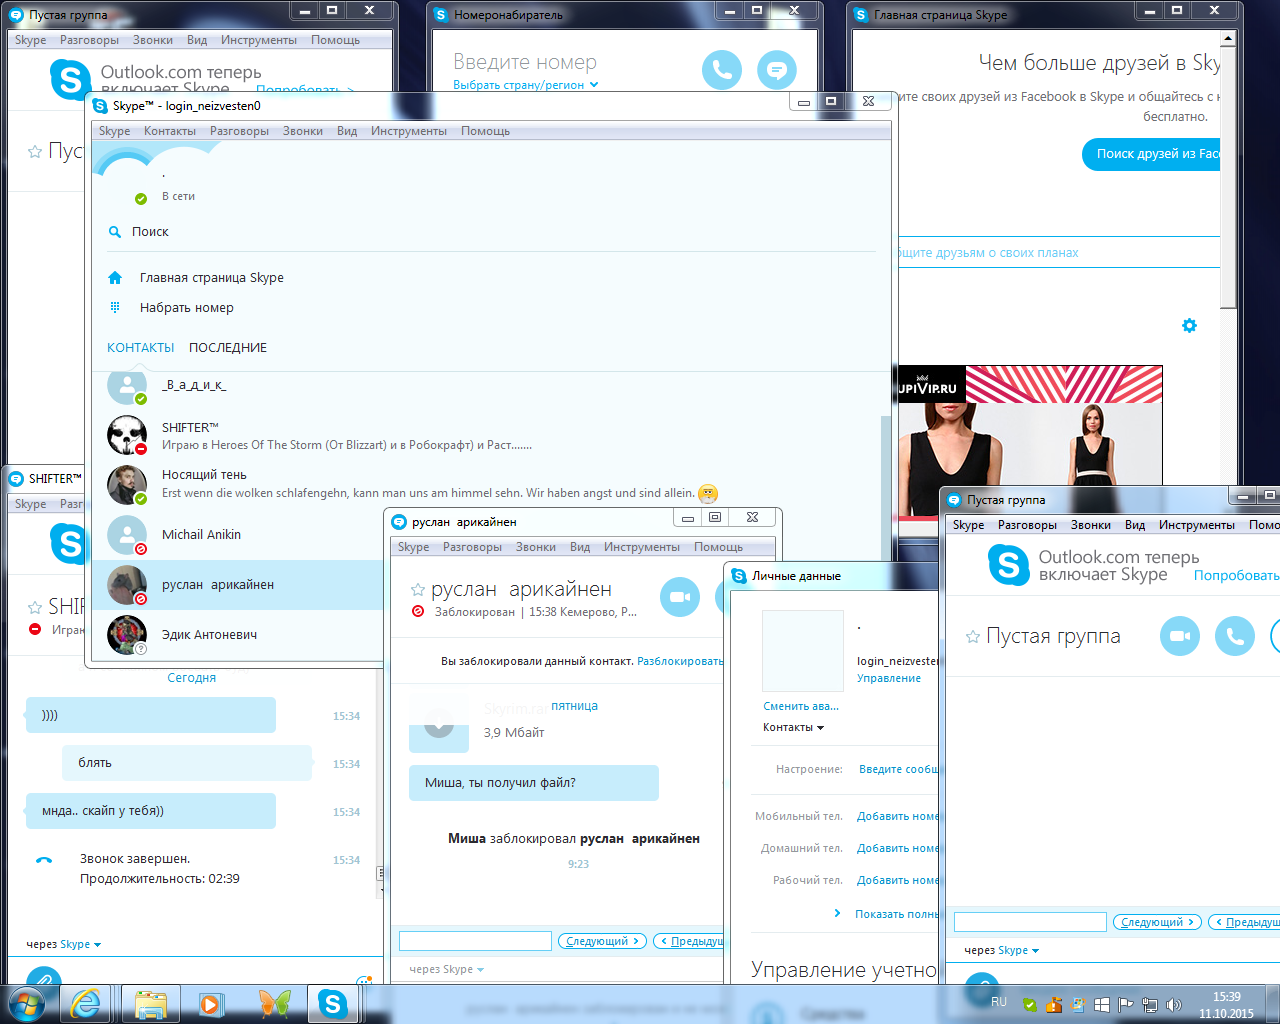Screen dimensions: 1280x1024
Task: Open Инструменты menu in main Skype window
Action: click(x=409, y=131)
